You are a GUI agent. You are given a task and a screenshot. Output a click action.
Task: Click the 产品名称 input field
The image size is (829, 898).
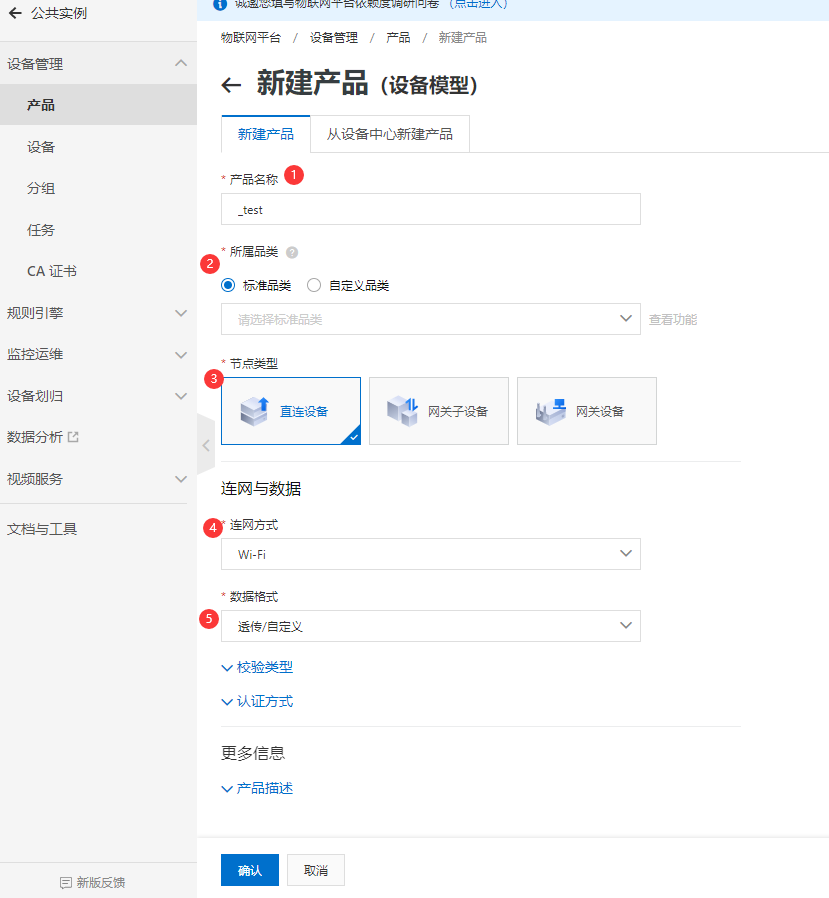coord(430,209)
